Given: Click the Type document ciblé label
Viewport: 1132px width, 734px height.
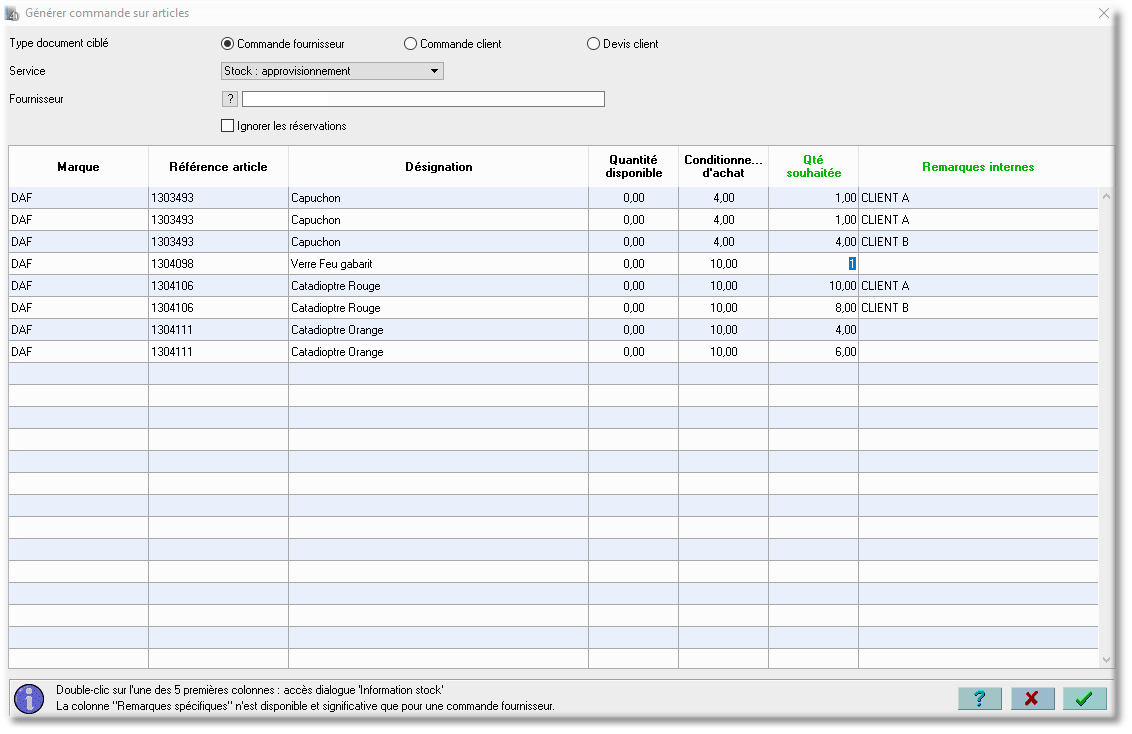Looking at the screenshot, I should point(58,43).
